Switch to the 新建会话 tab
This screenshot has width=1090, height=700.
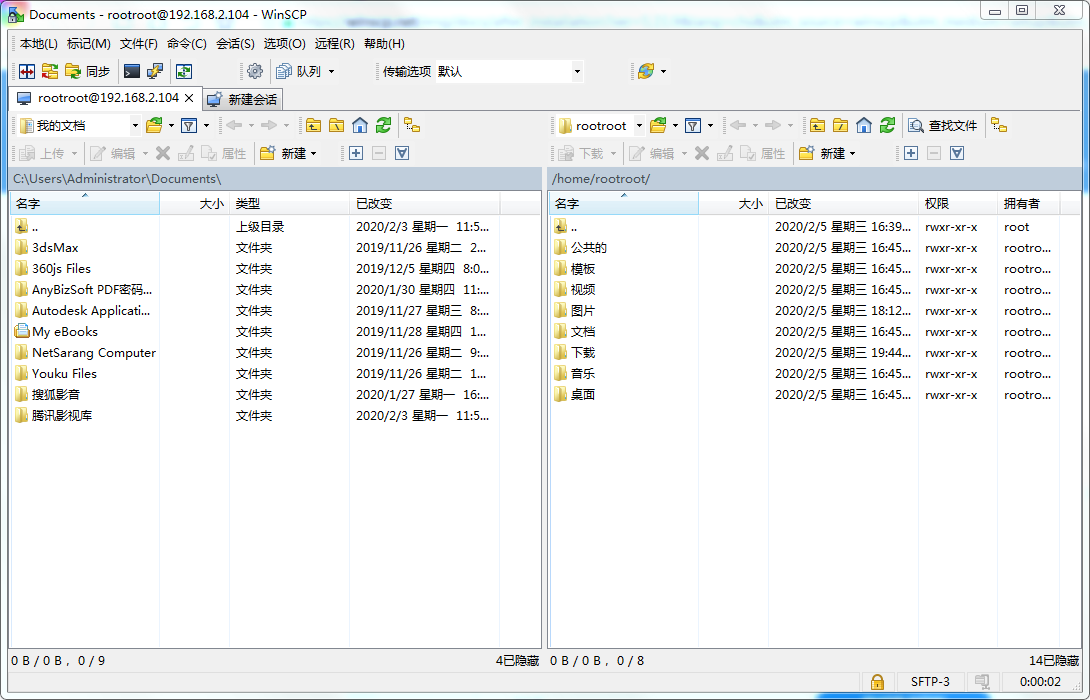pos(242,99)
